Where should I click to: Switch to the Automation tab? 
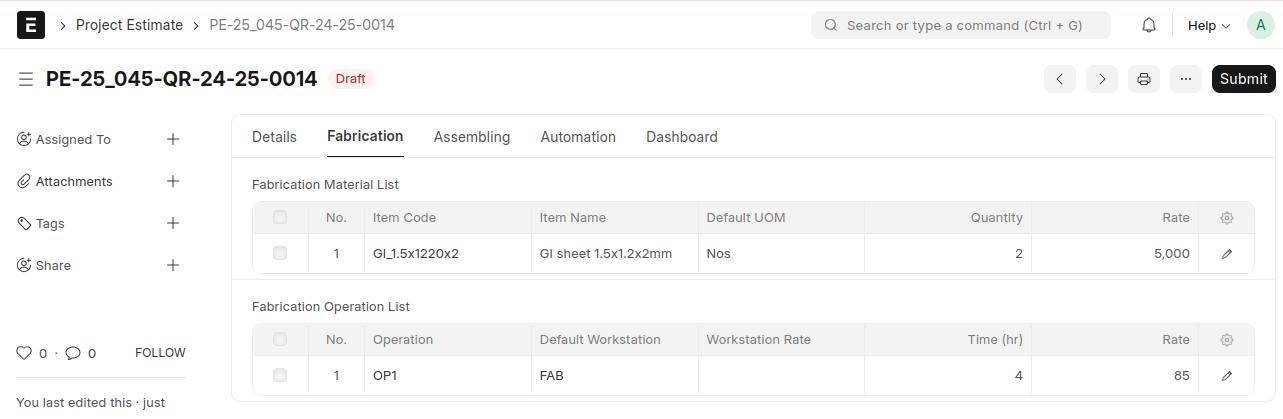578,137
